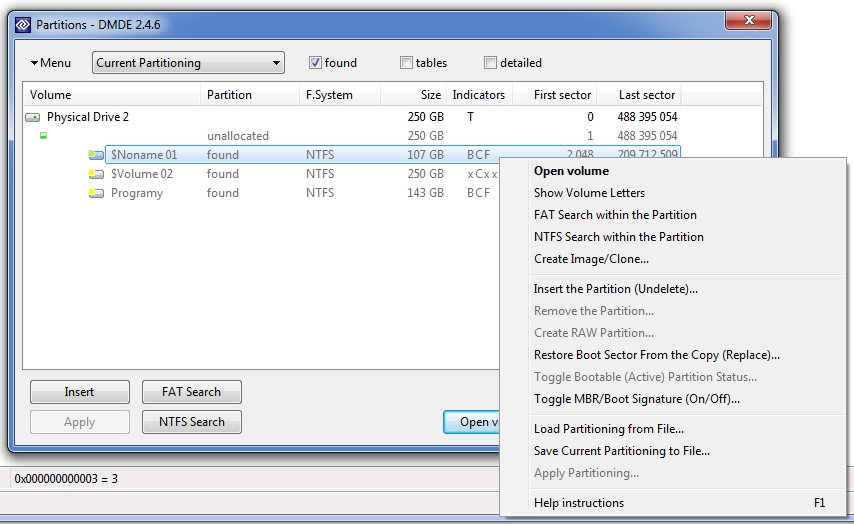
Task: Click the First sector column header
Action: (x=554, y=95)
